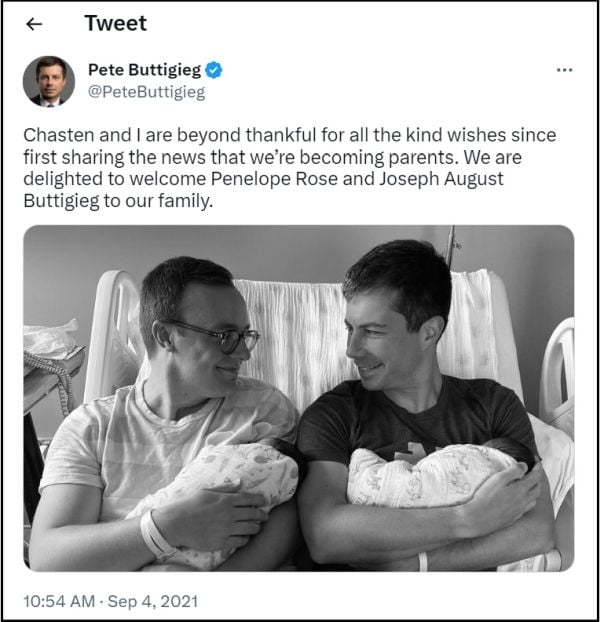This screenshot has width=600, height=622.
Task: Open Pete Buttigieg's profile avatar
Action: pos(48,81)
